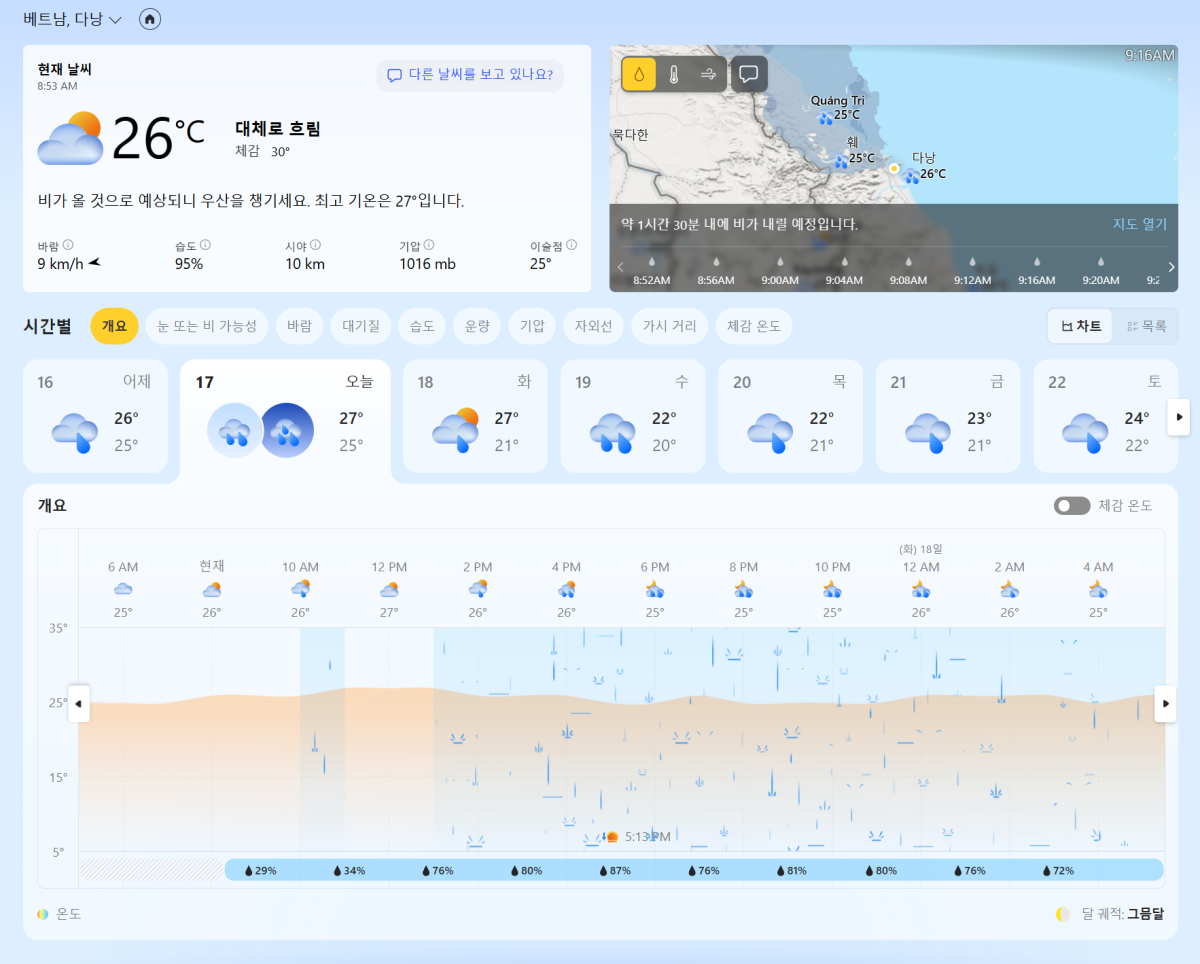Screen dimensions: 1200x964
Task: Select the wind map layer icon
Action: [x=708, y=74]
